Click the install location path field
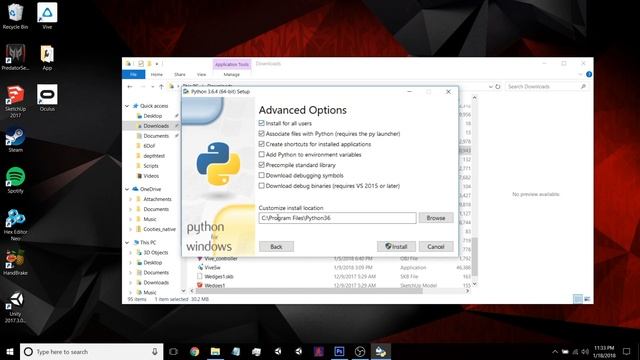 [x=338, y=218]
